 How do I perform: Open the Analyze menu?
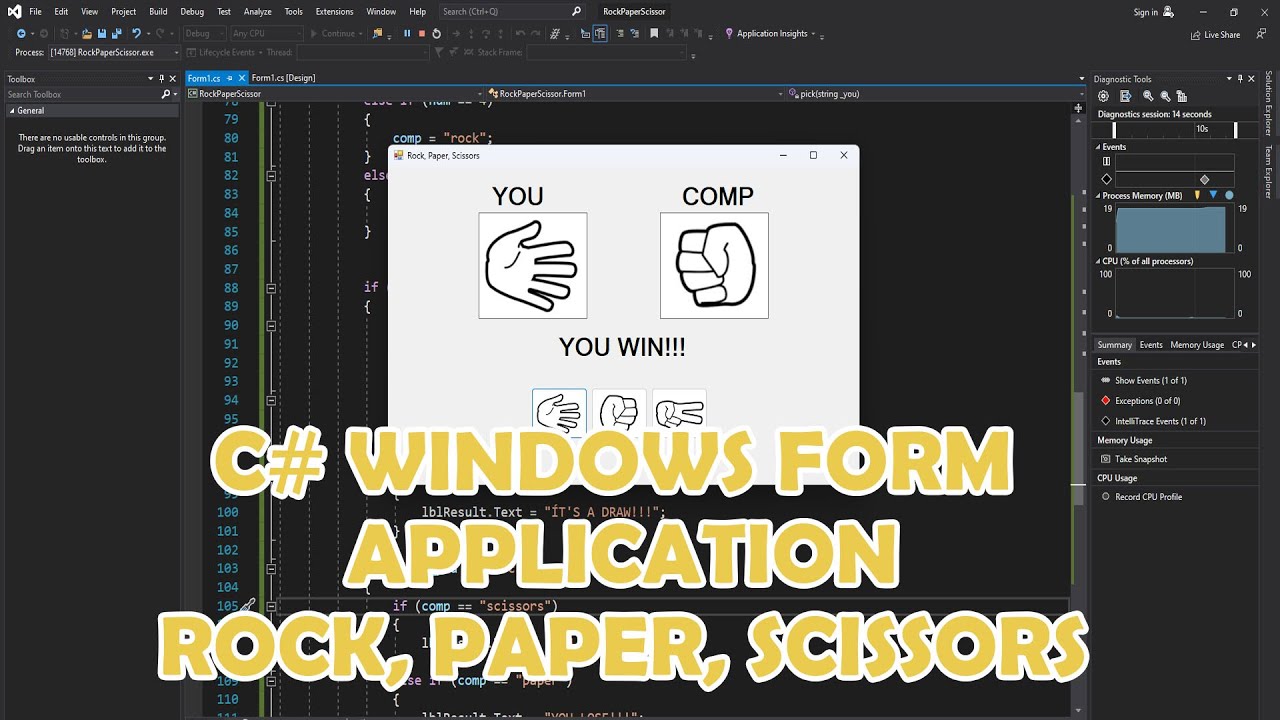point(258,12)
